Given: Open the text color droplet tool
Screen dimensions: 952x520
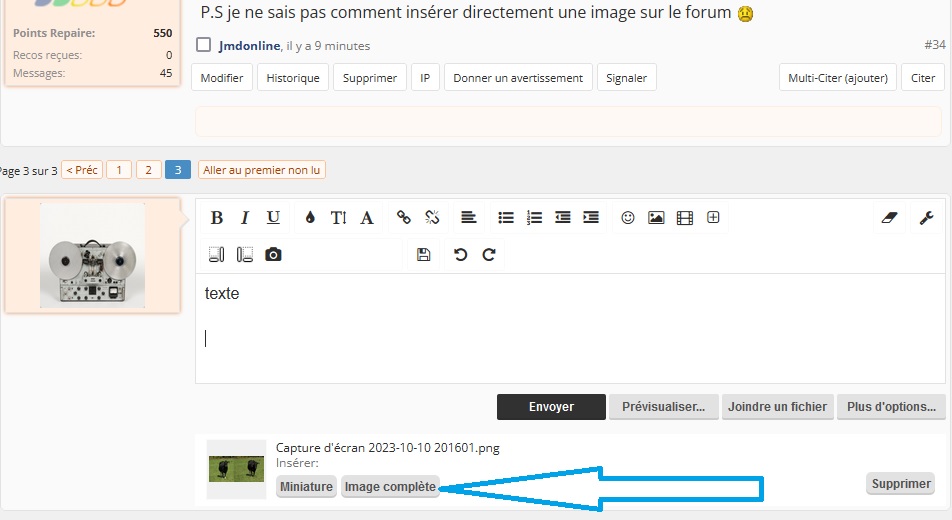Looking at the screenshot, I should (x=310, y=217).
